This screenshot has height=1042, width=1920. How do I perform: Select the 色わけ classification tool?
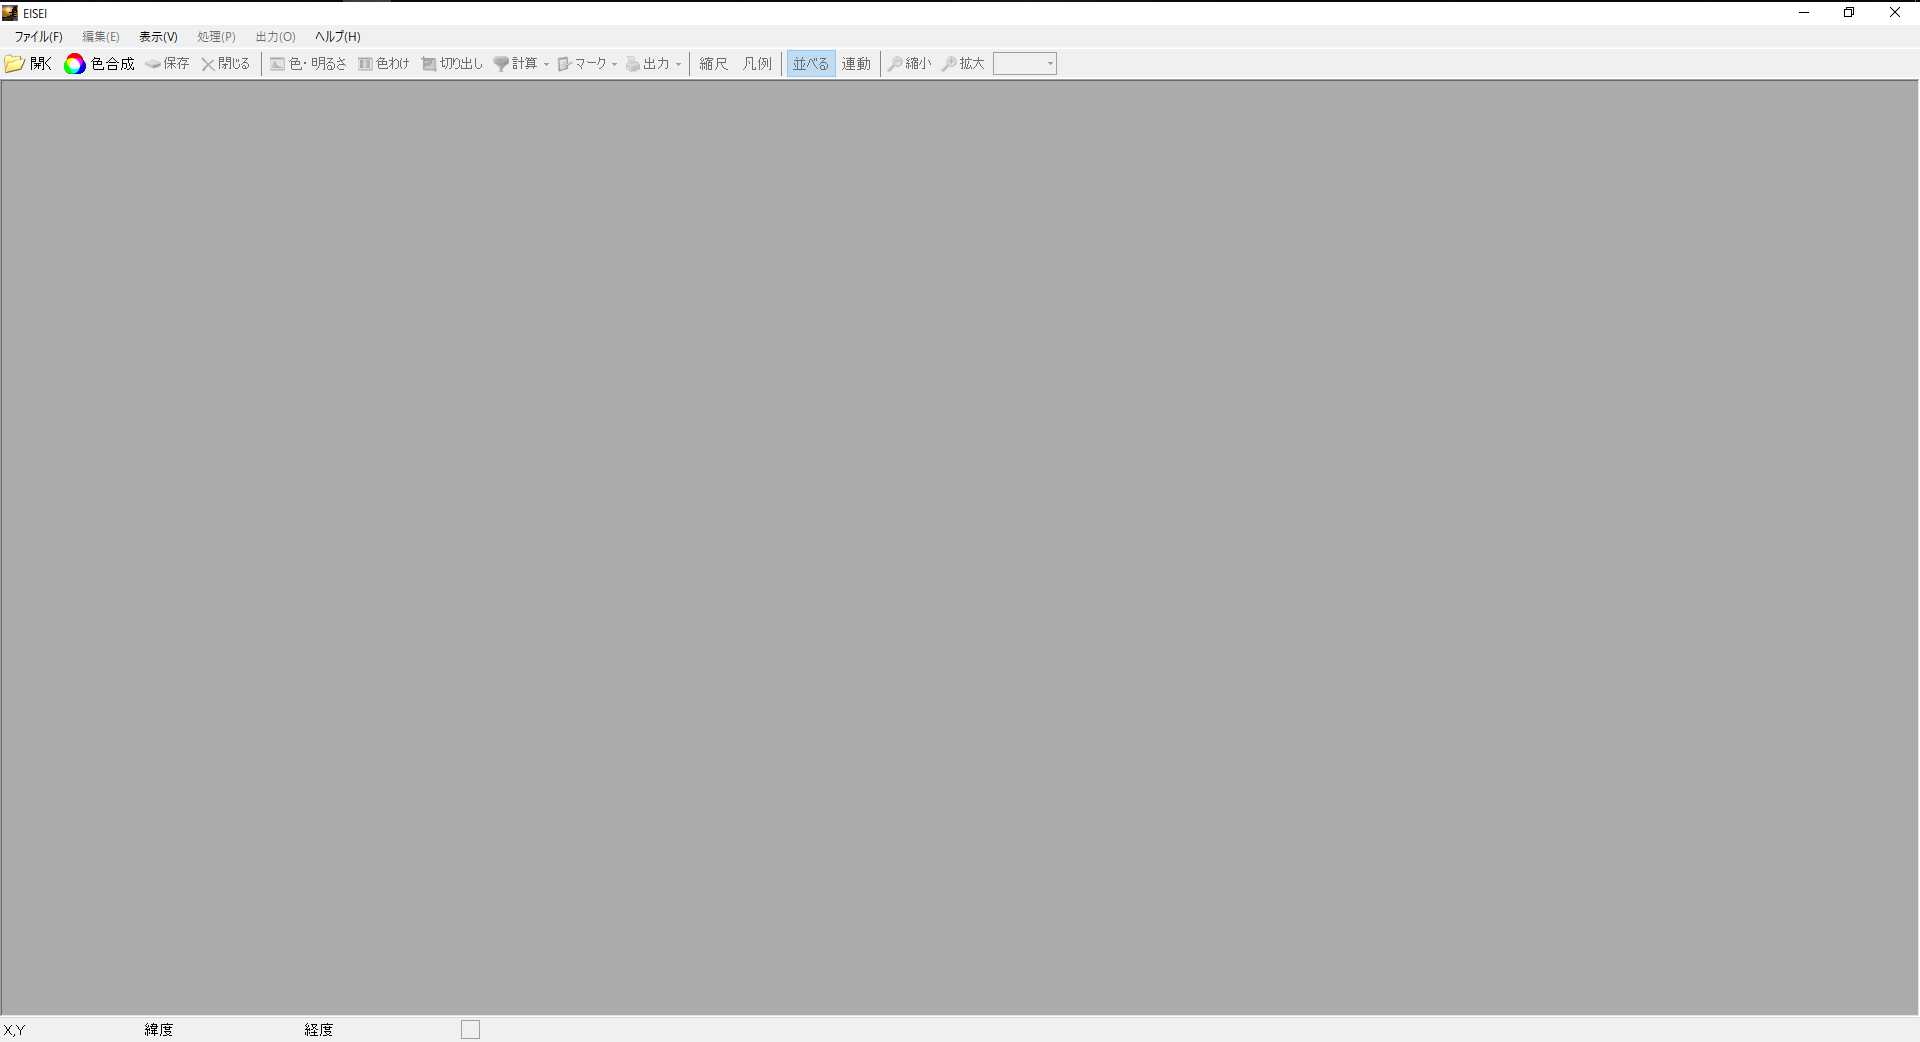point(384,64)
